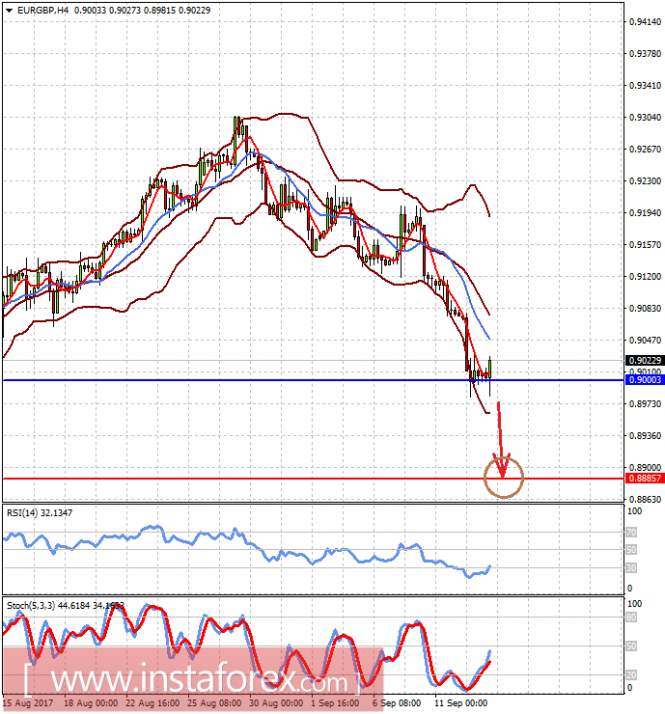
Task: Click the EURGBP,H4 chart title text
Action: point(43,10)
